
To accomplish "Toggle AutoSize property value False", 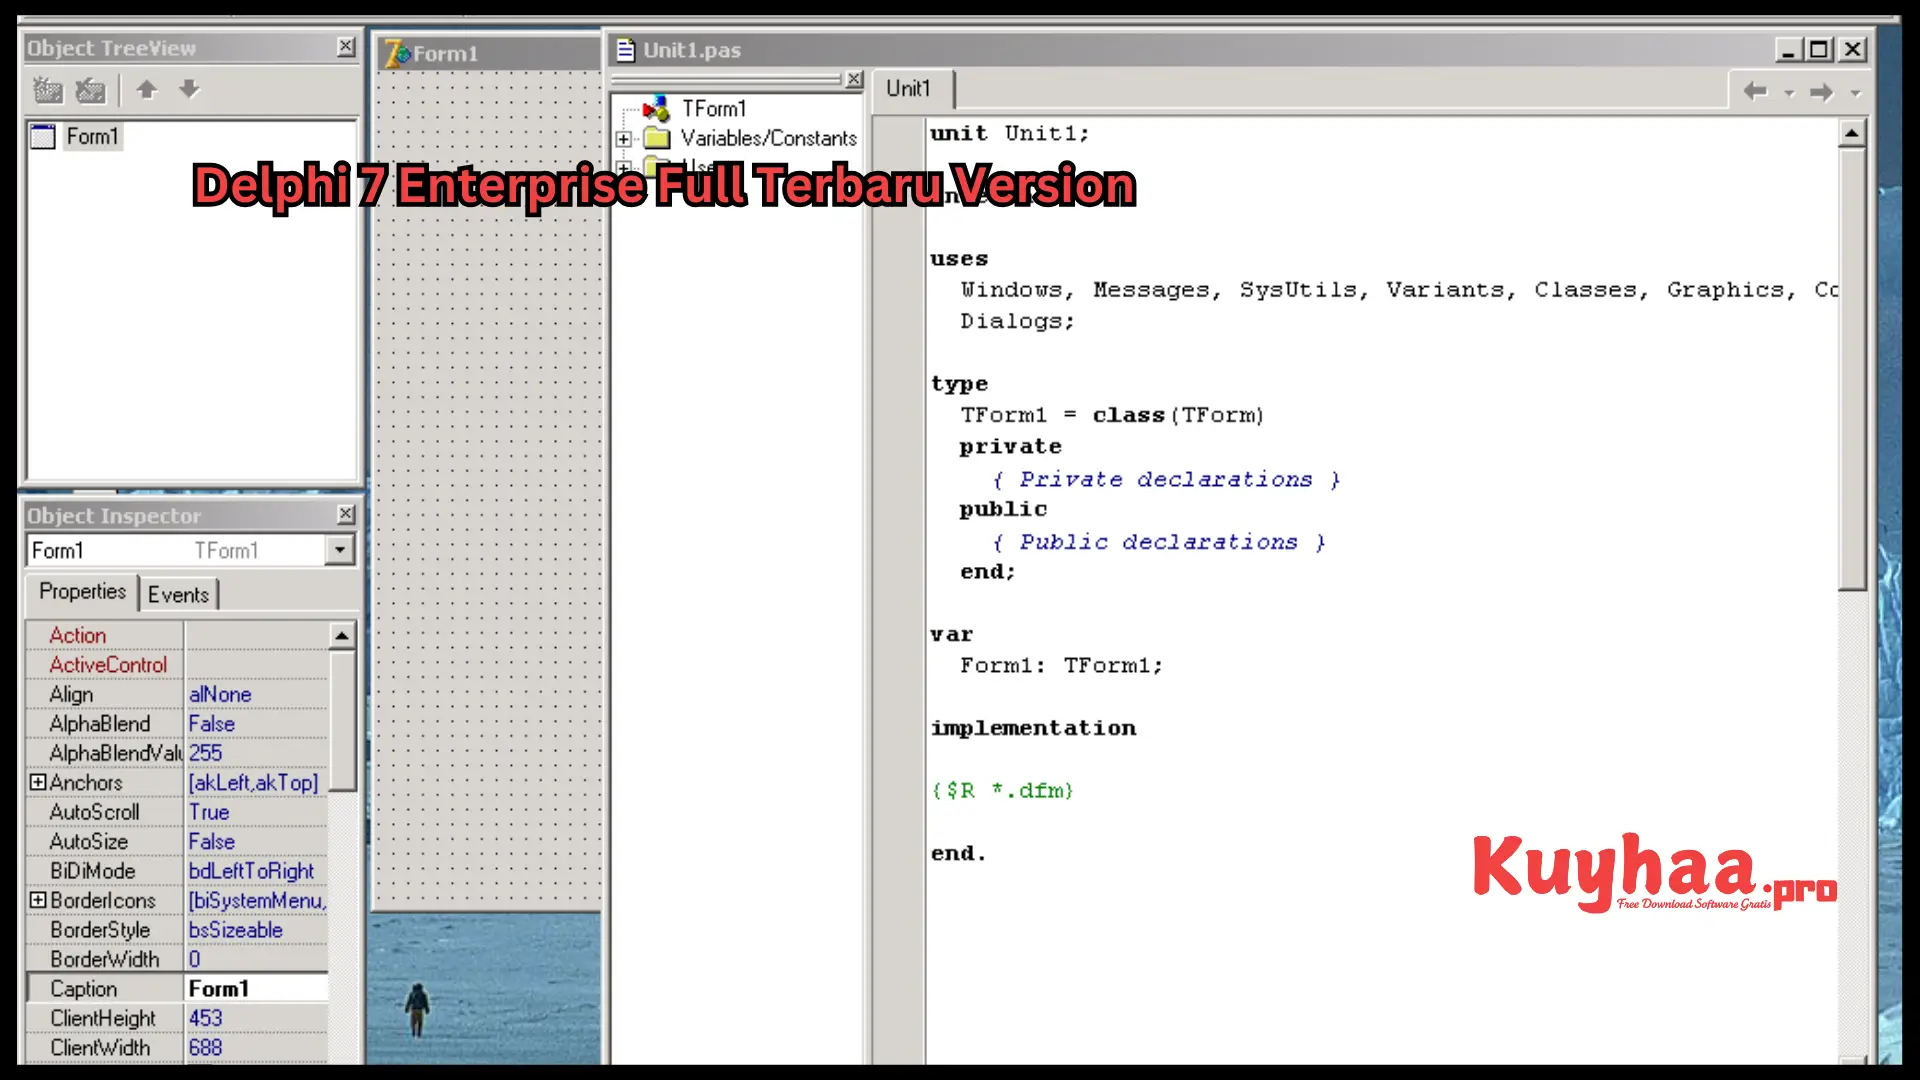I will click(211, 841).
